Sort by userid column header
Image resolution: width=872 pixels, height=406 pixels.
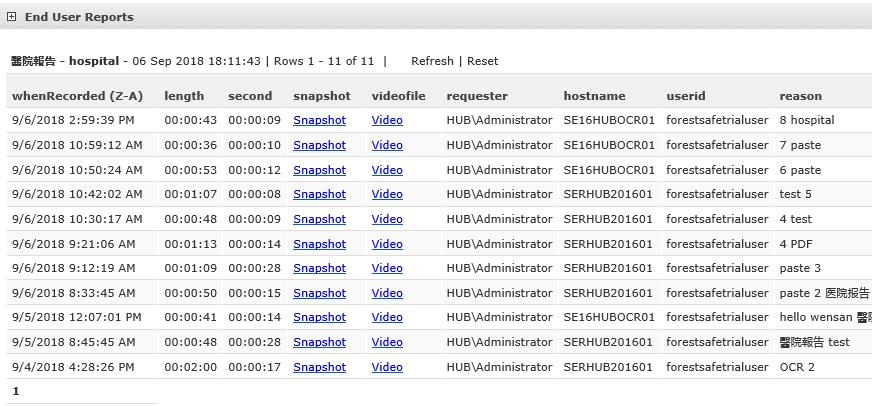pos(686,96)
